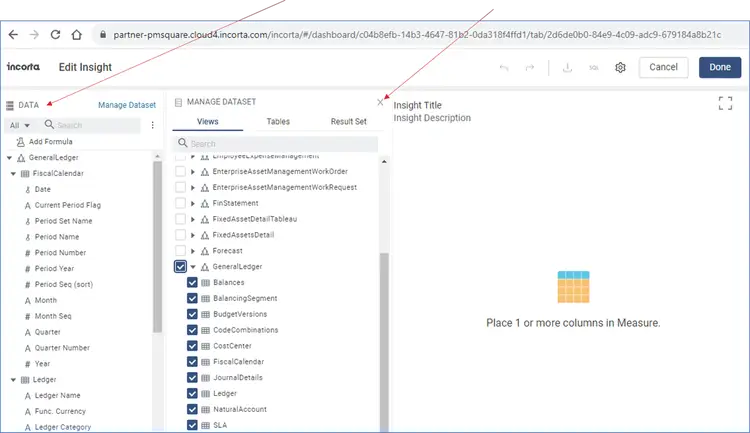Click the Data panel header icon
This screenshot has height=433, width=750.
(10, 105)
